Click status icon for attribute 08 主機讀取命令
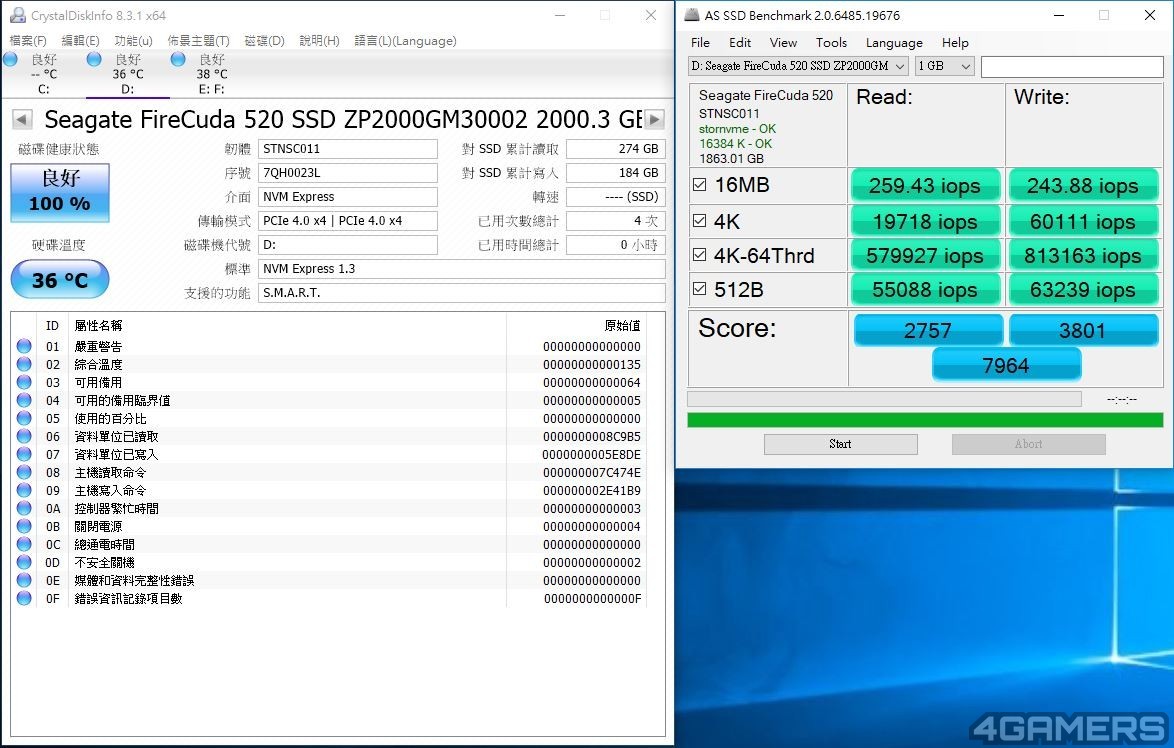Viewport: 1174px width, 748px height. click(24, 472)
